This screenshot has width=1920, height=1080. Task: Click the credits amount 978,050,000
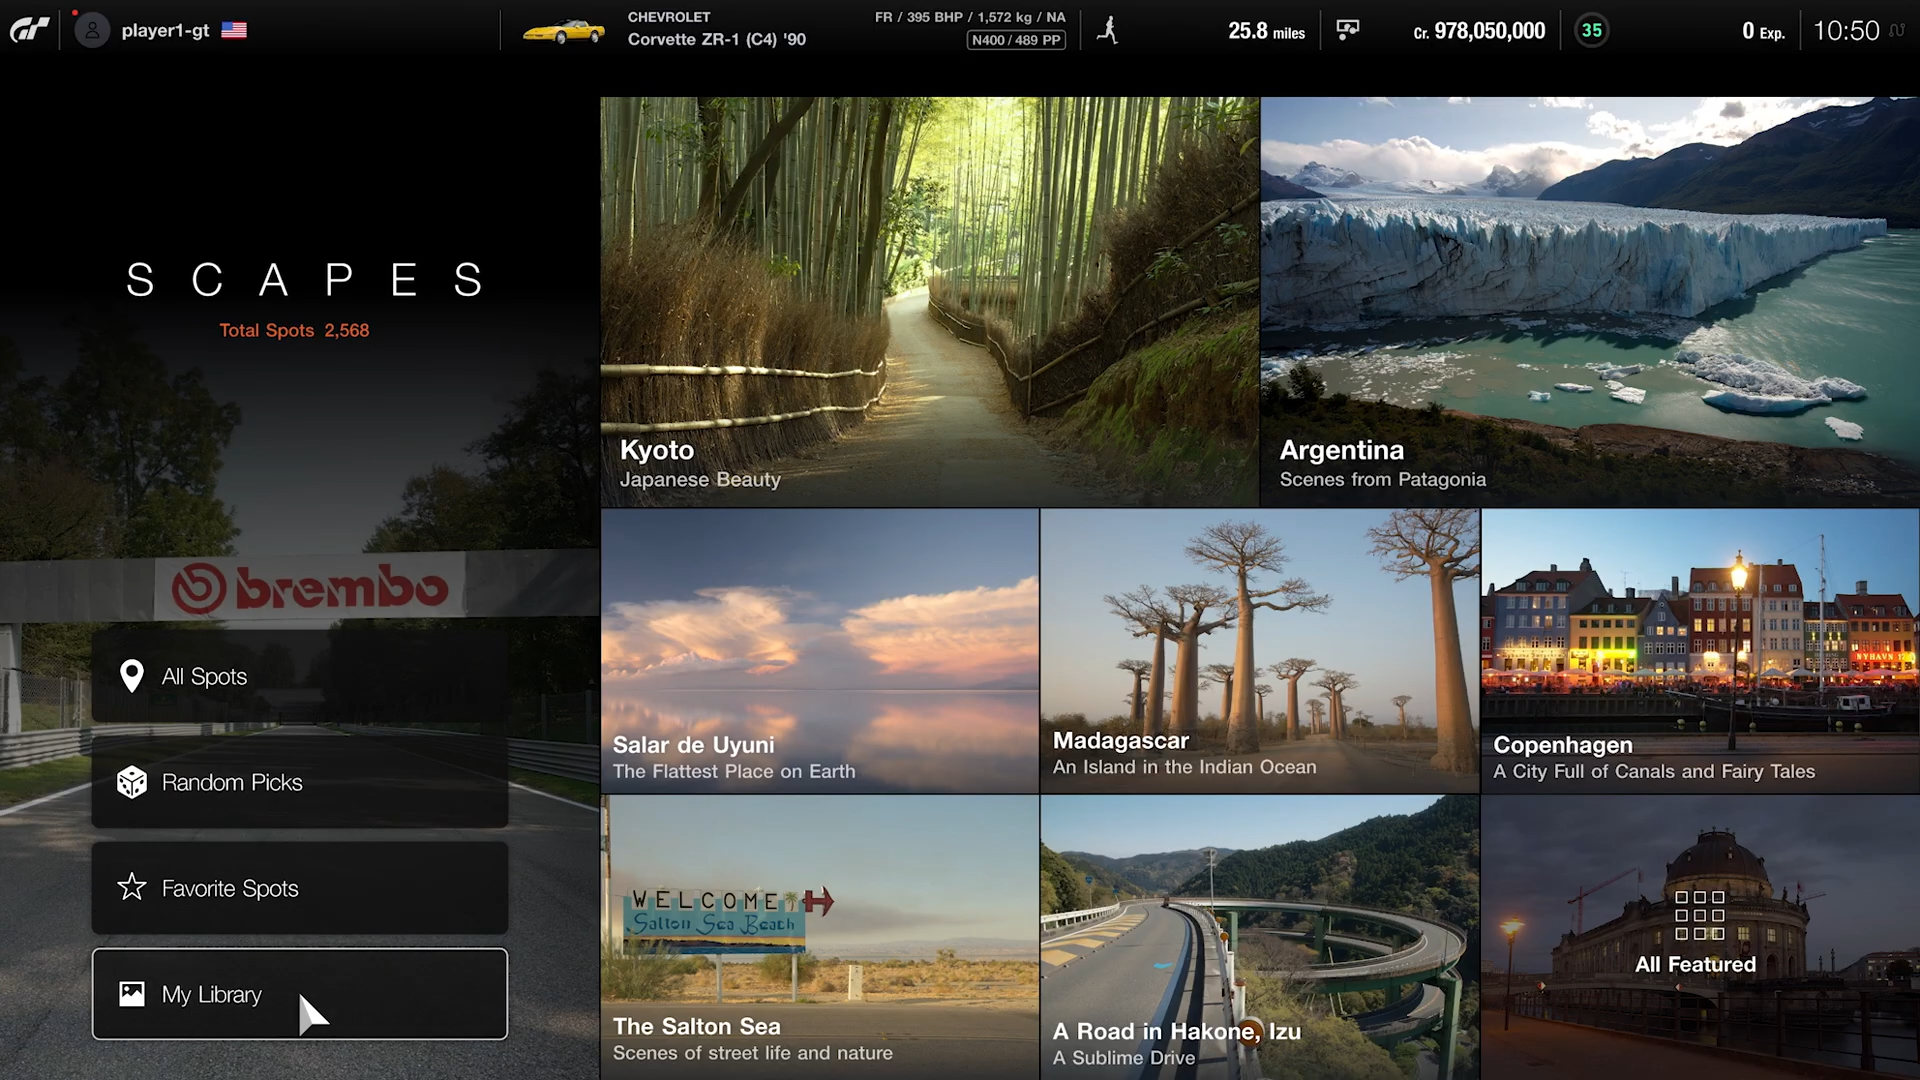[1479, 31]
